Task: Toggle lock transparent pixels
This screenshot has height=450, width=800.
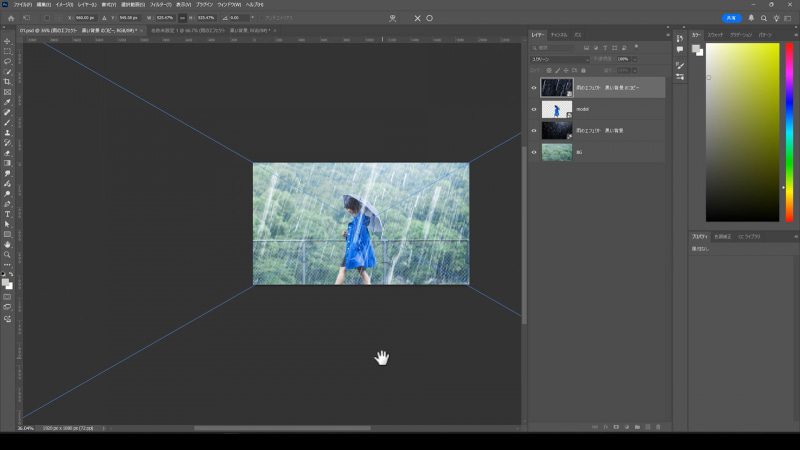Action: coord(549,70)
